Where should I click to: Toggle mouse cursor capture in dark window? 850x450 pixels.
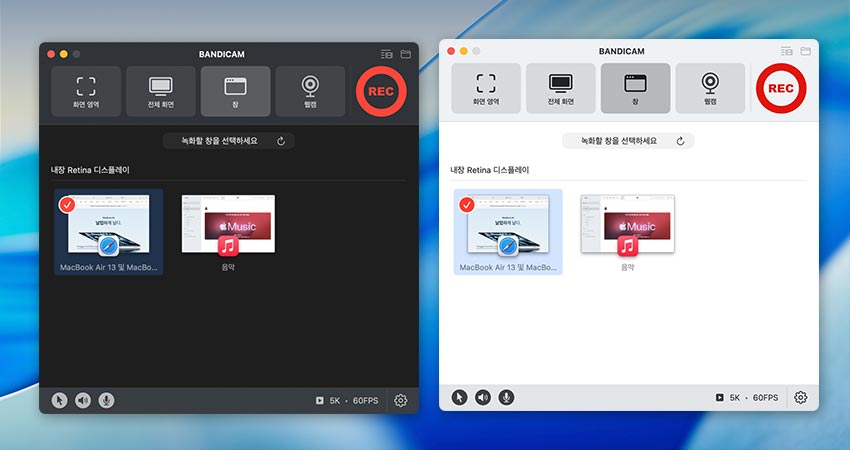point(59,400)
